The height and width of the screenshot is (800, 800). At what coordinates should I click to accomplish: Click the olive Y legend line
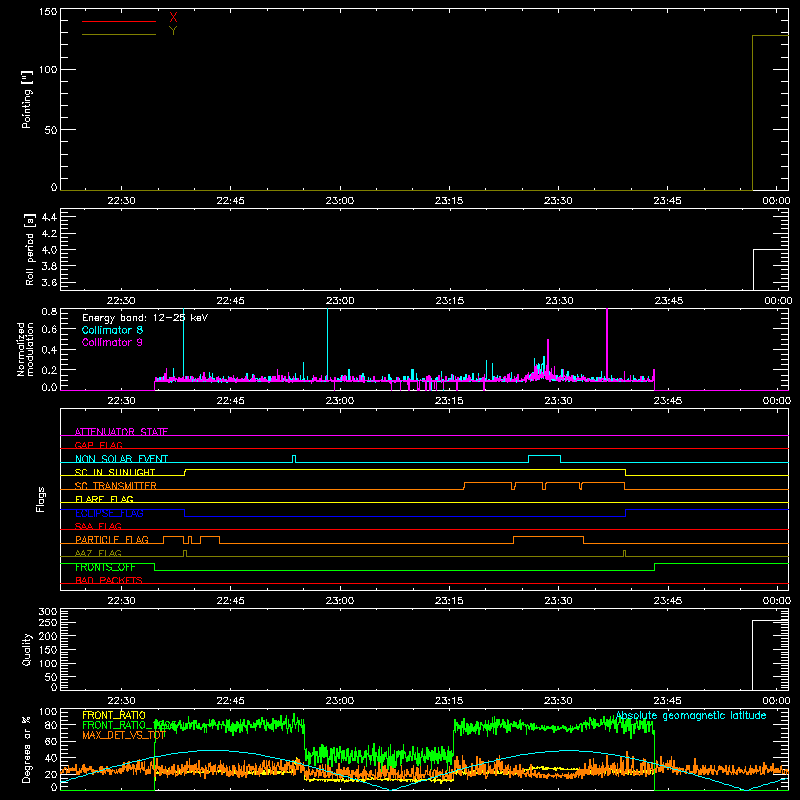[x=119, y=35]
